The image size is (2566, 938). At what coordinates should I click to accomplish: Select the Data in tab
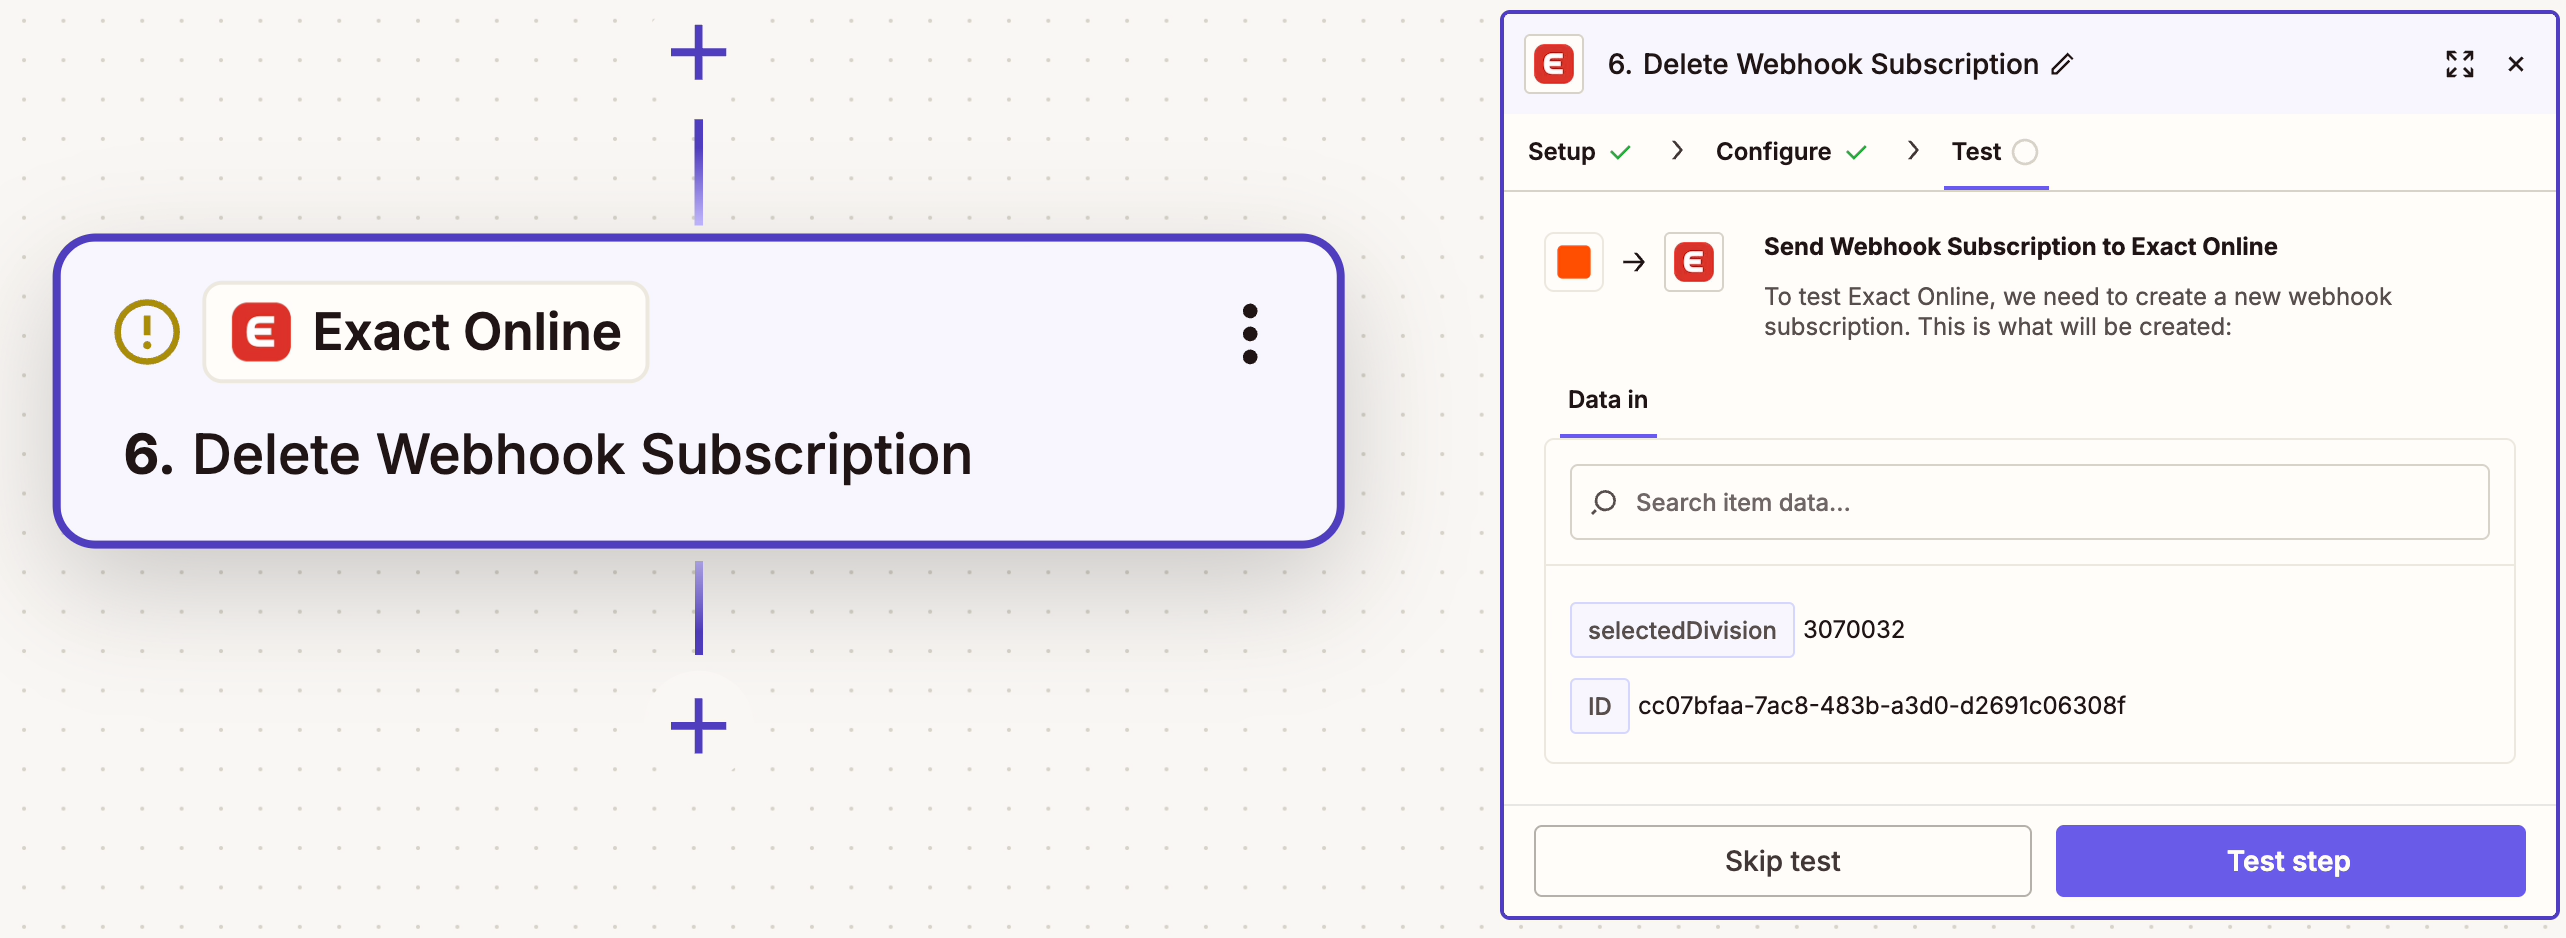[x=1607, y=400]
